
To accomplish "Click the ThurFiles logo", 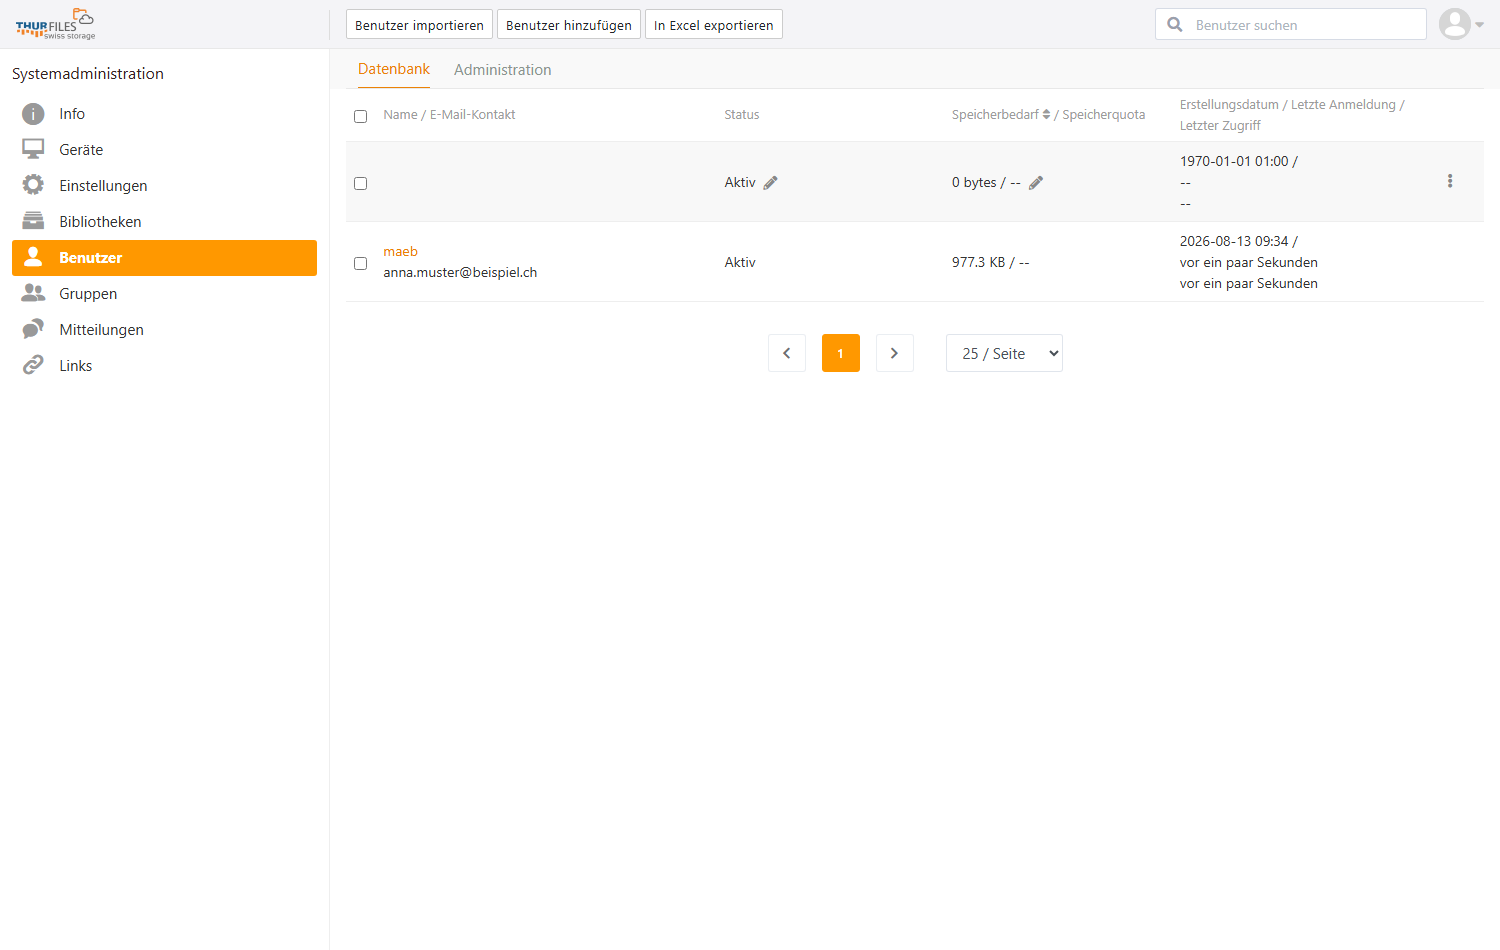I will 55,24.
